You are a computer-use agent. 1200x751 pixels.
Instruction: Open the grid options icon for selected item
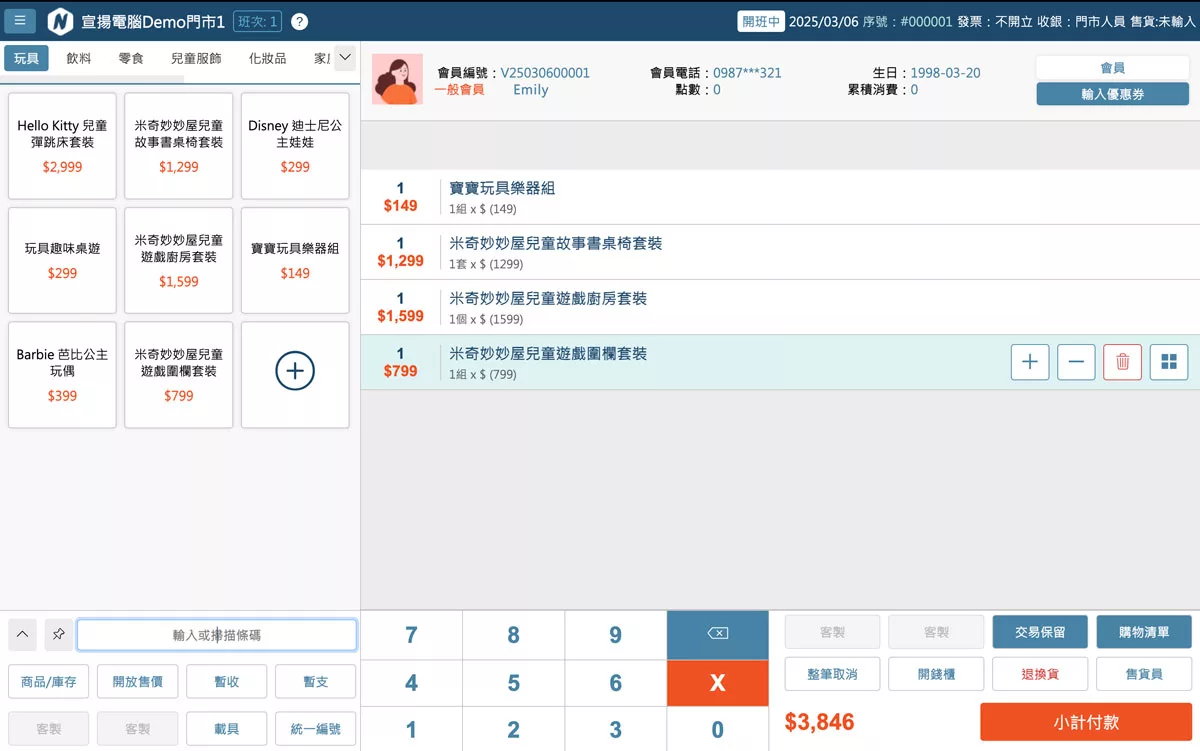1169,362
